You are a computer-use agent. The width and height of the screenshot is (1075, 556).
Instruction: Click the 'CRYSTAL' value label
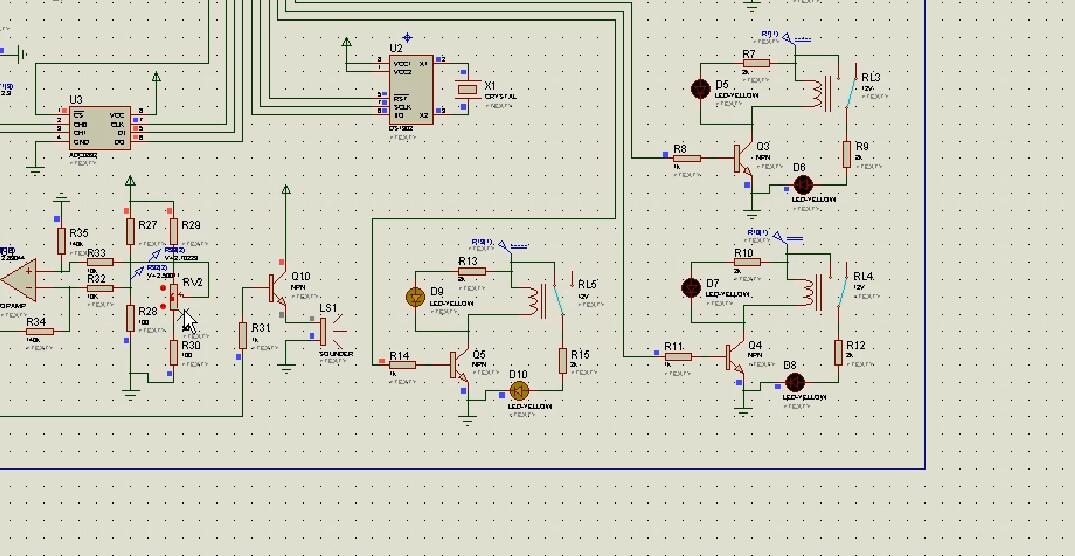tap(500, 97)
